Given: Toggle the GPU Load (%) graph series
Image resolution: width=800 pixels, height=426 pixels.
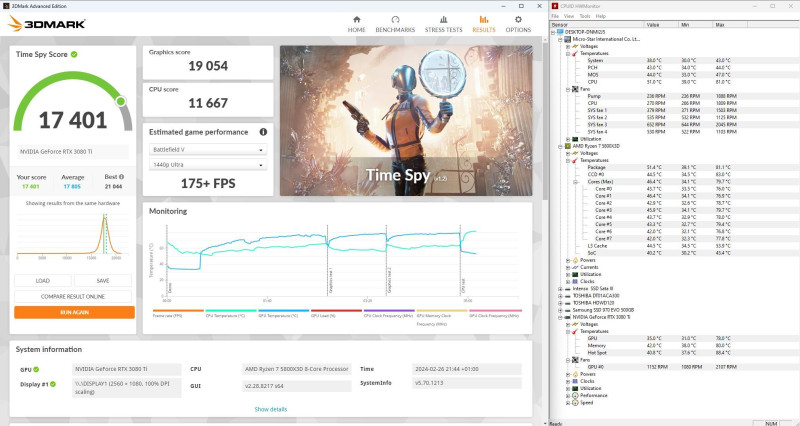Looking at the screenshot, I should (x=336, y=313).
